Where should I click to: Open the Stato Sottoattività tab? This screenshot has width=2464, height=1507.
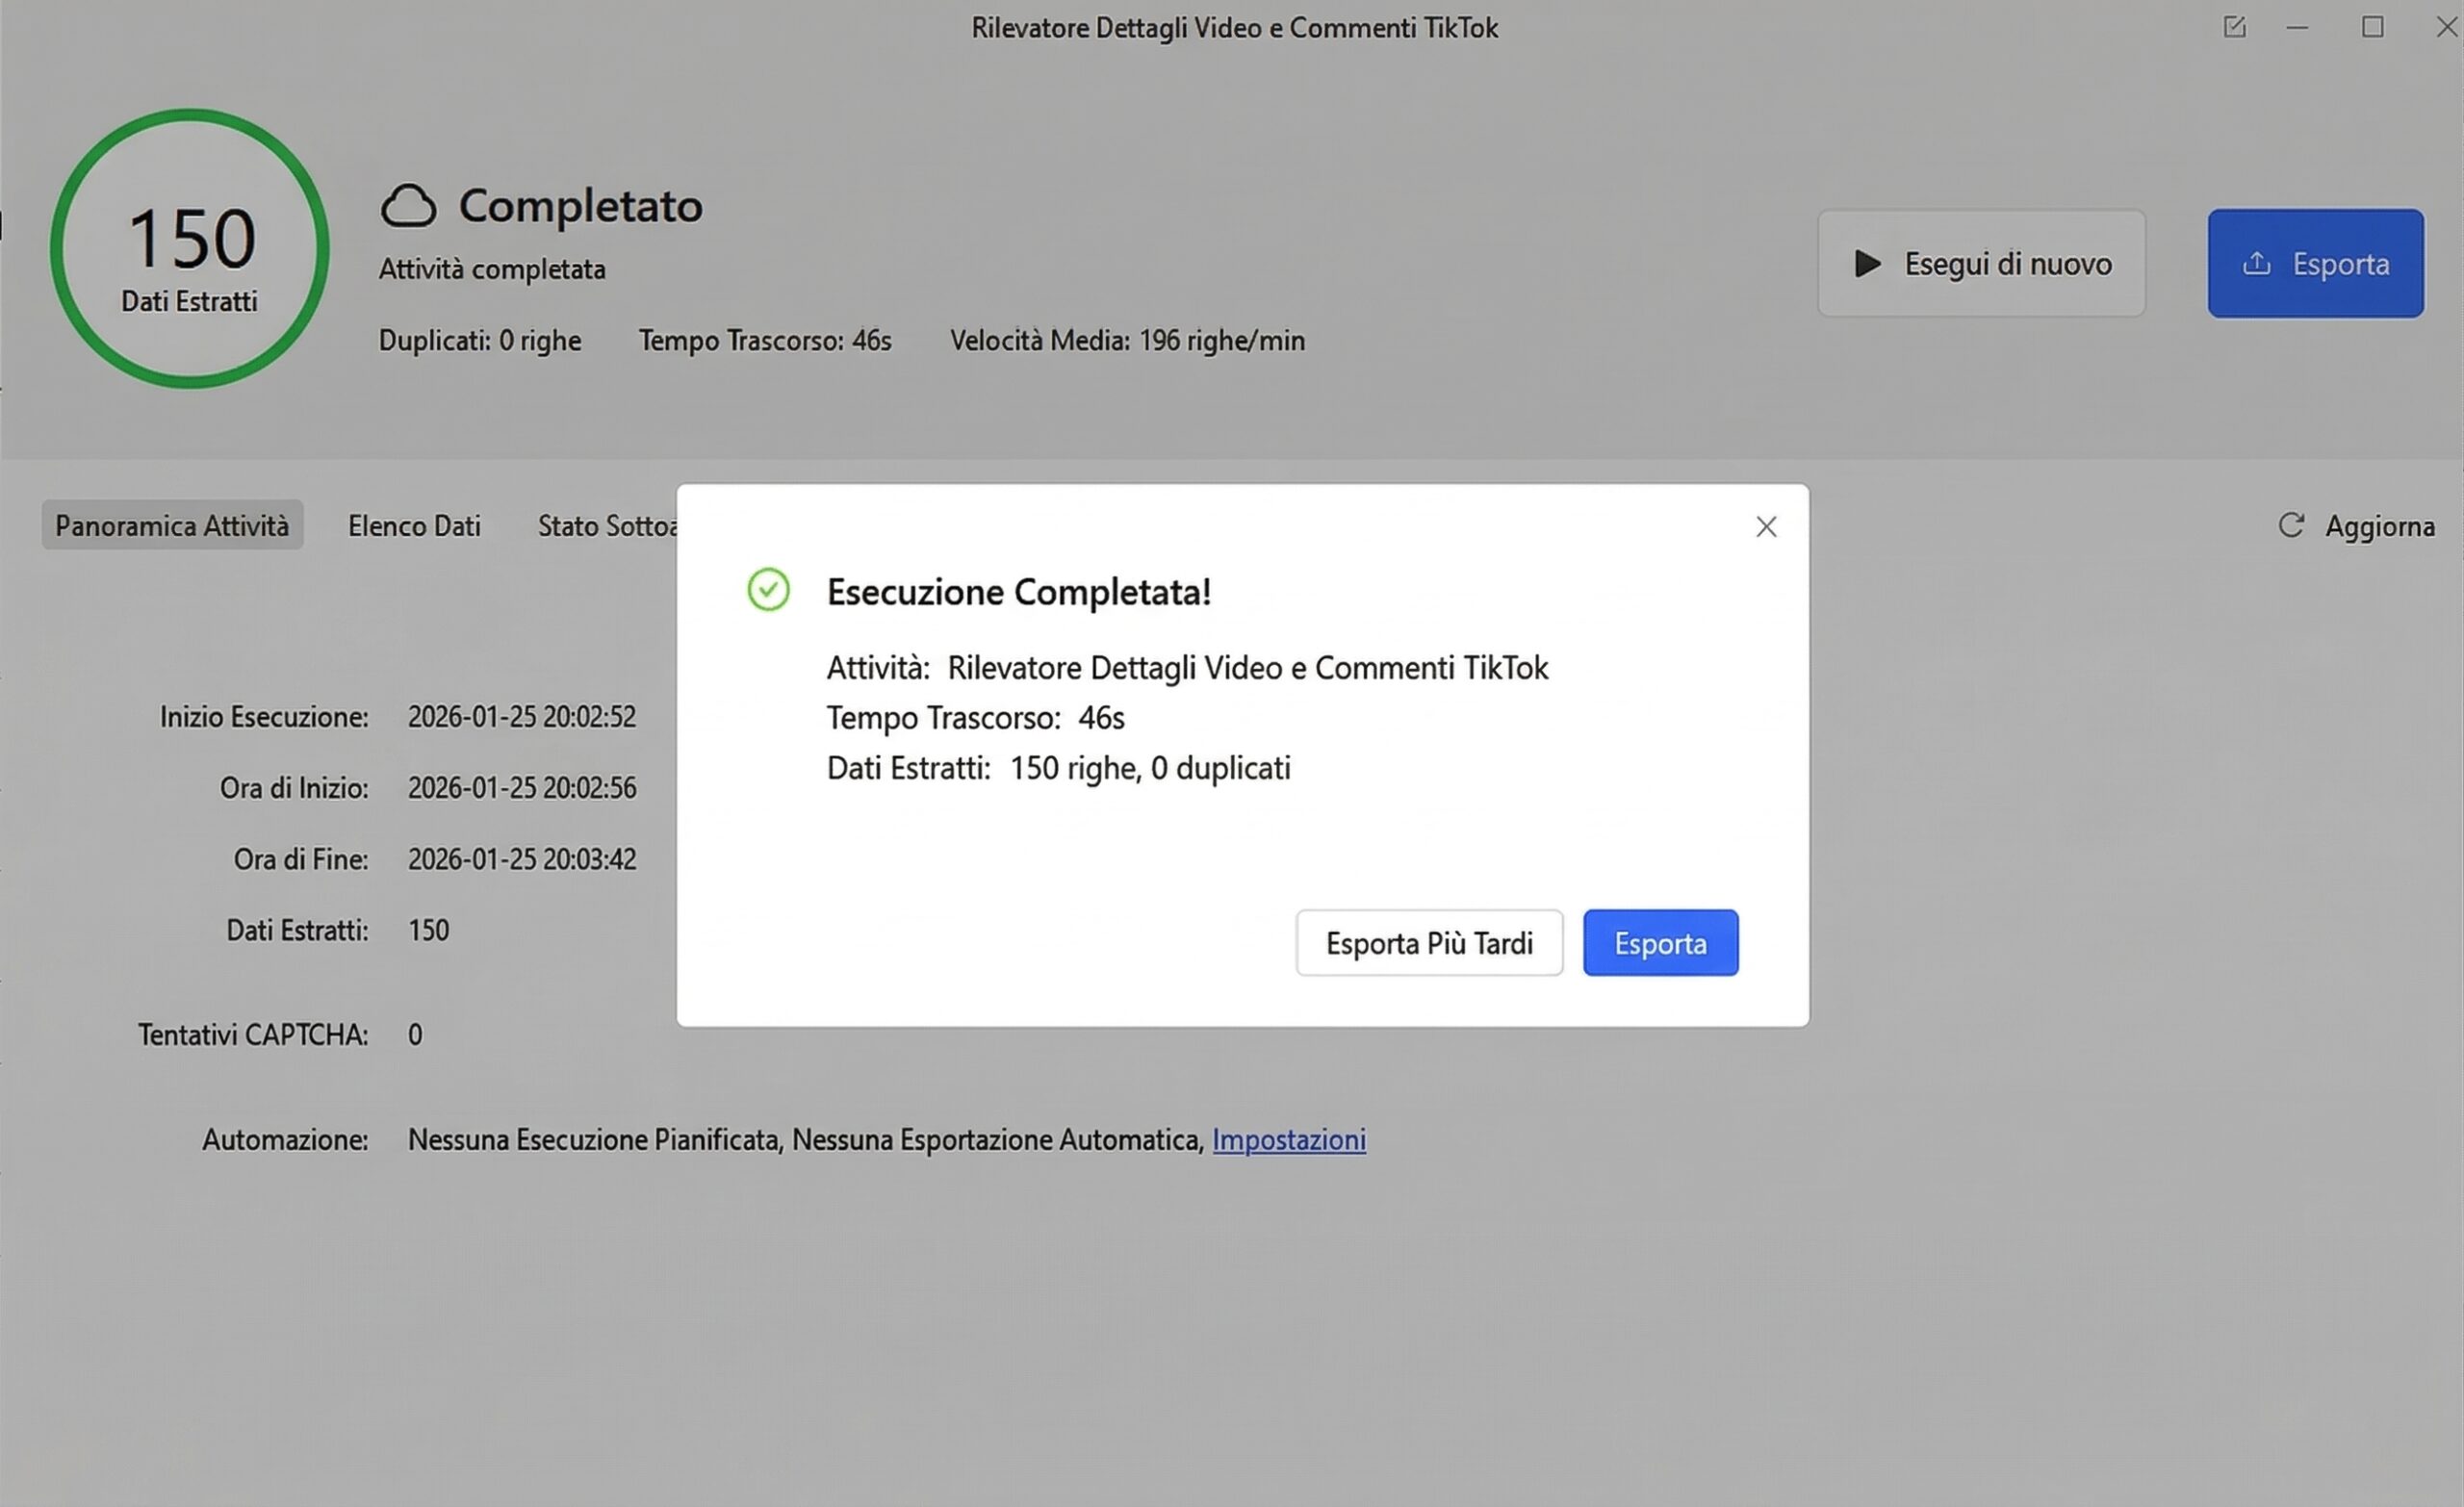coord(606,525)
